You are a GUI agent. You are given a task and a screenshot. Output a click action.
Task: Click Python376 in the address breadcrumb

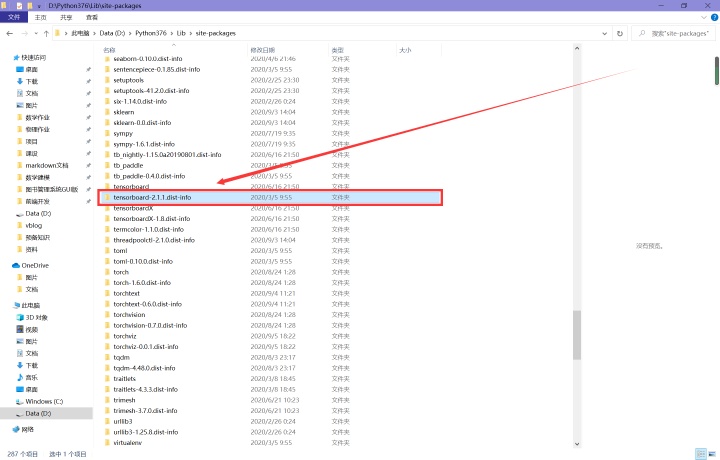click(151, 34)
